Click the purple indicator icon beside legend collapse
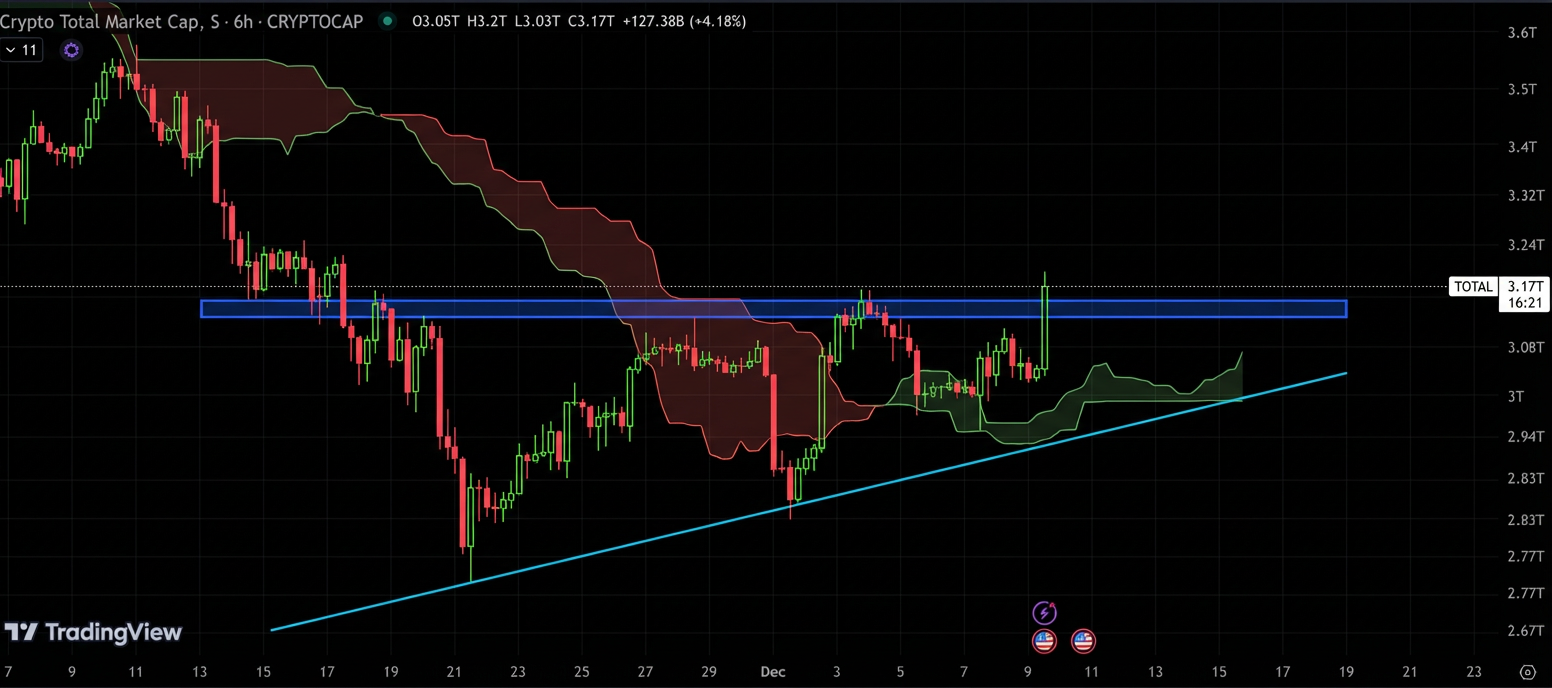Screen dimensions: 1552x688 [71, 50]
